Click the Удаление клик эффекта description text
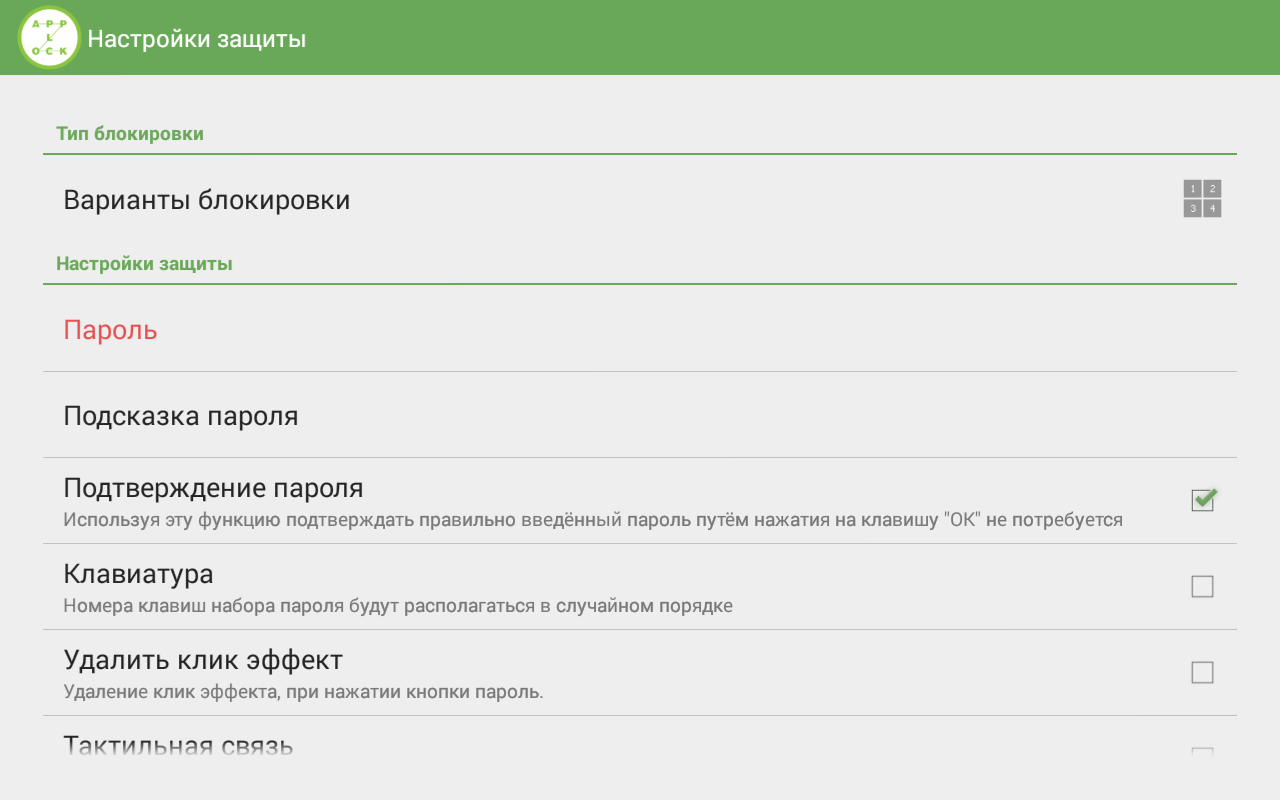The image size is (1280, 800). (x=303, y=692)
